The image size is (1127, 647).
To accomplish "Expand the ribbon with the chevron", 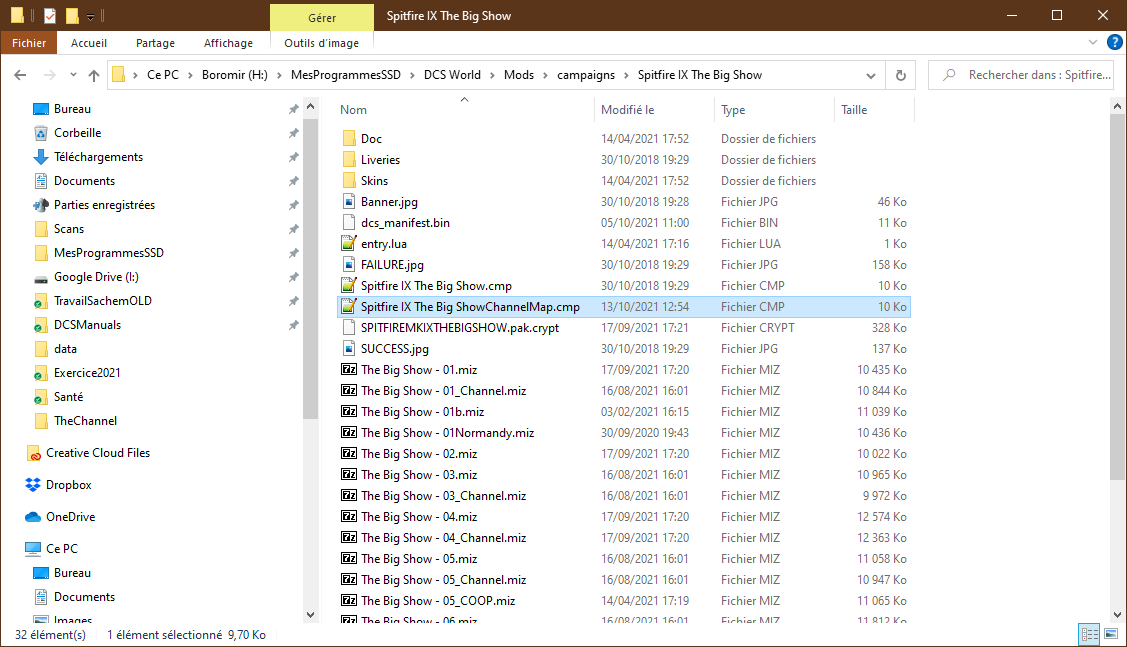I will pyautogui.click(x=1092, y=42).
